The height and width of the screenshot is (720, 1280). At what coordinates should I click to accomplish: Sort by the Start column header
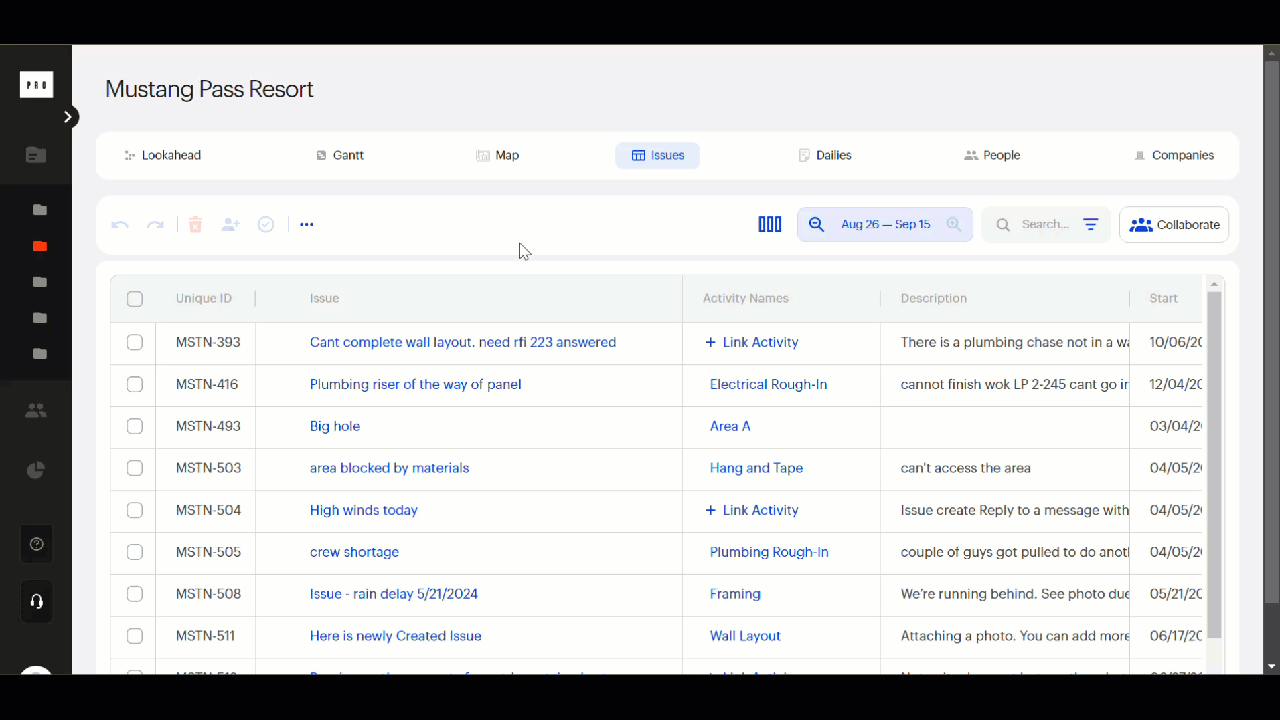(x=1163, y=298)
